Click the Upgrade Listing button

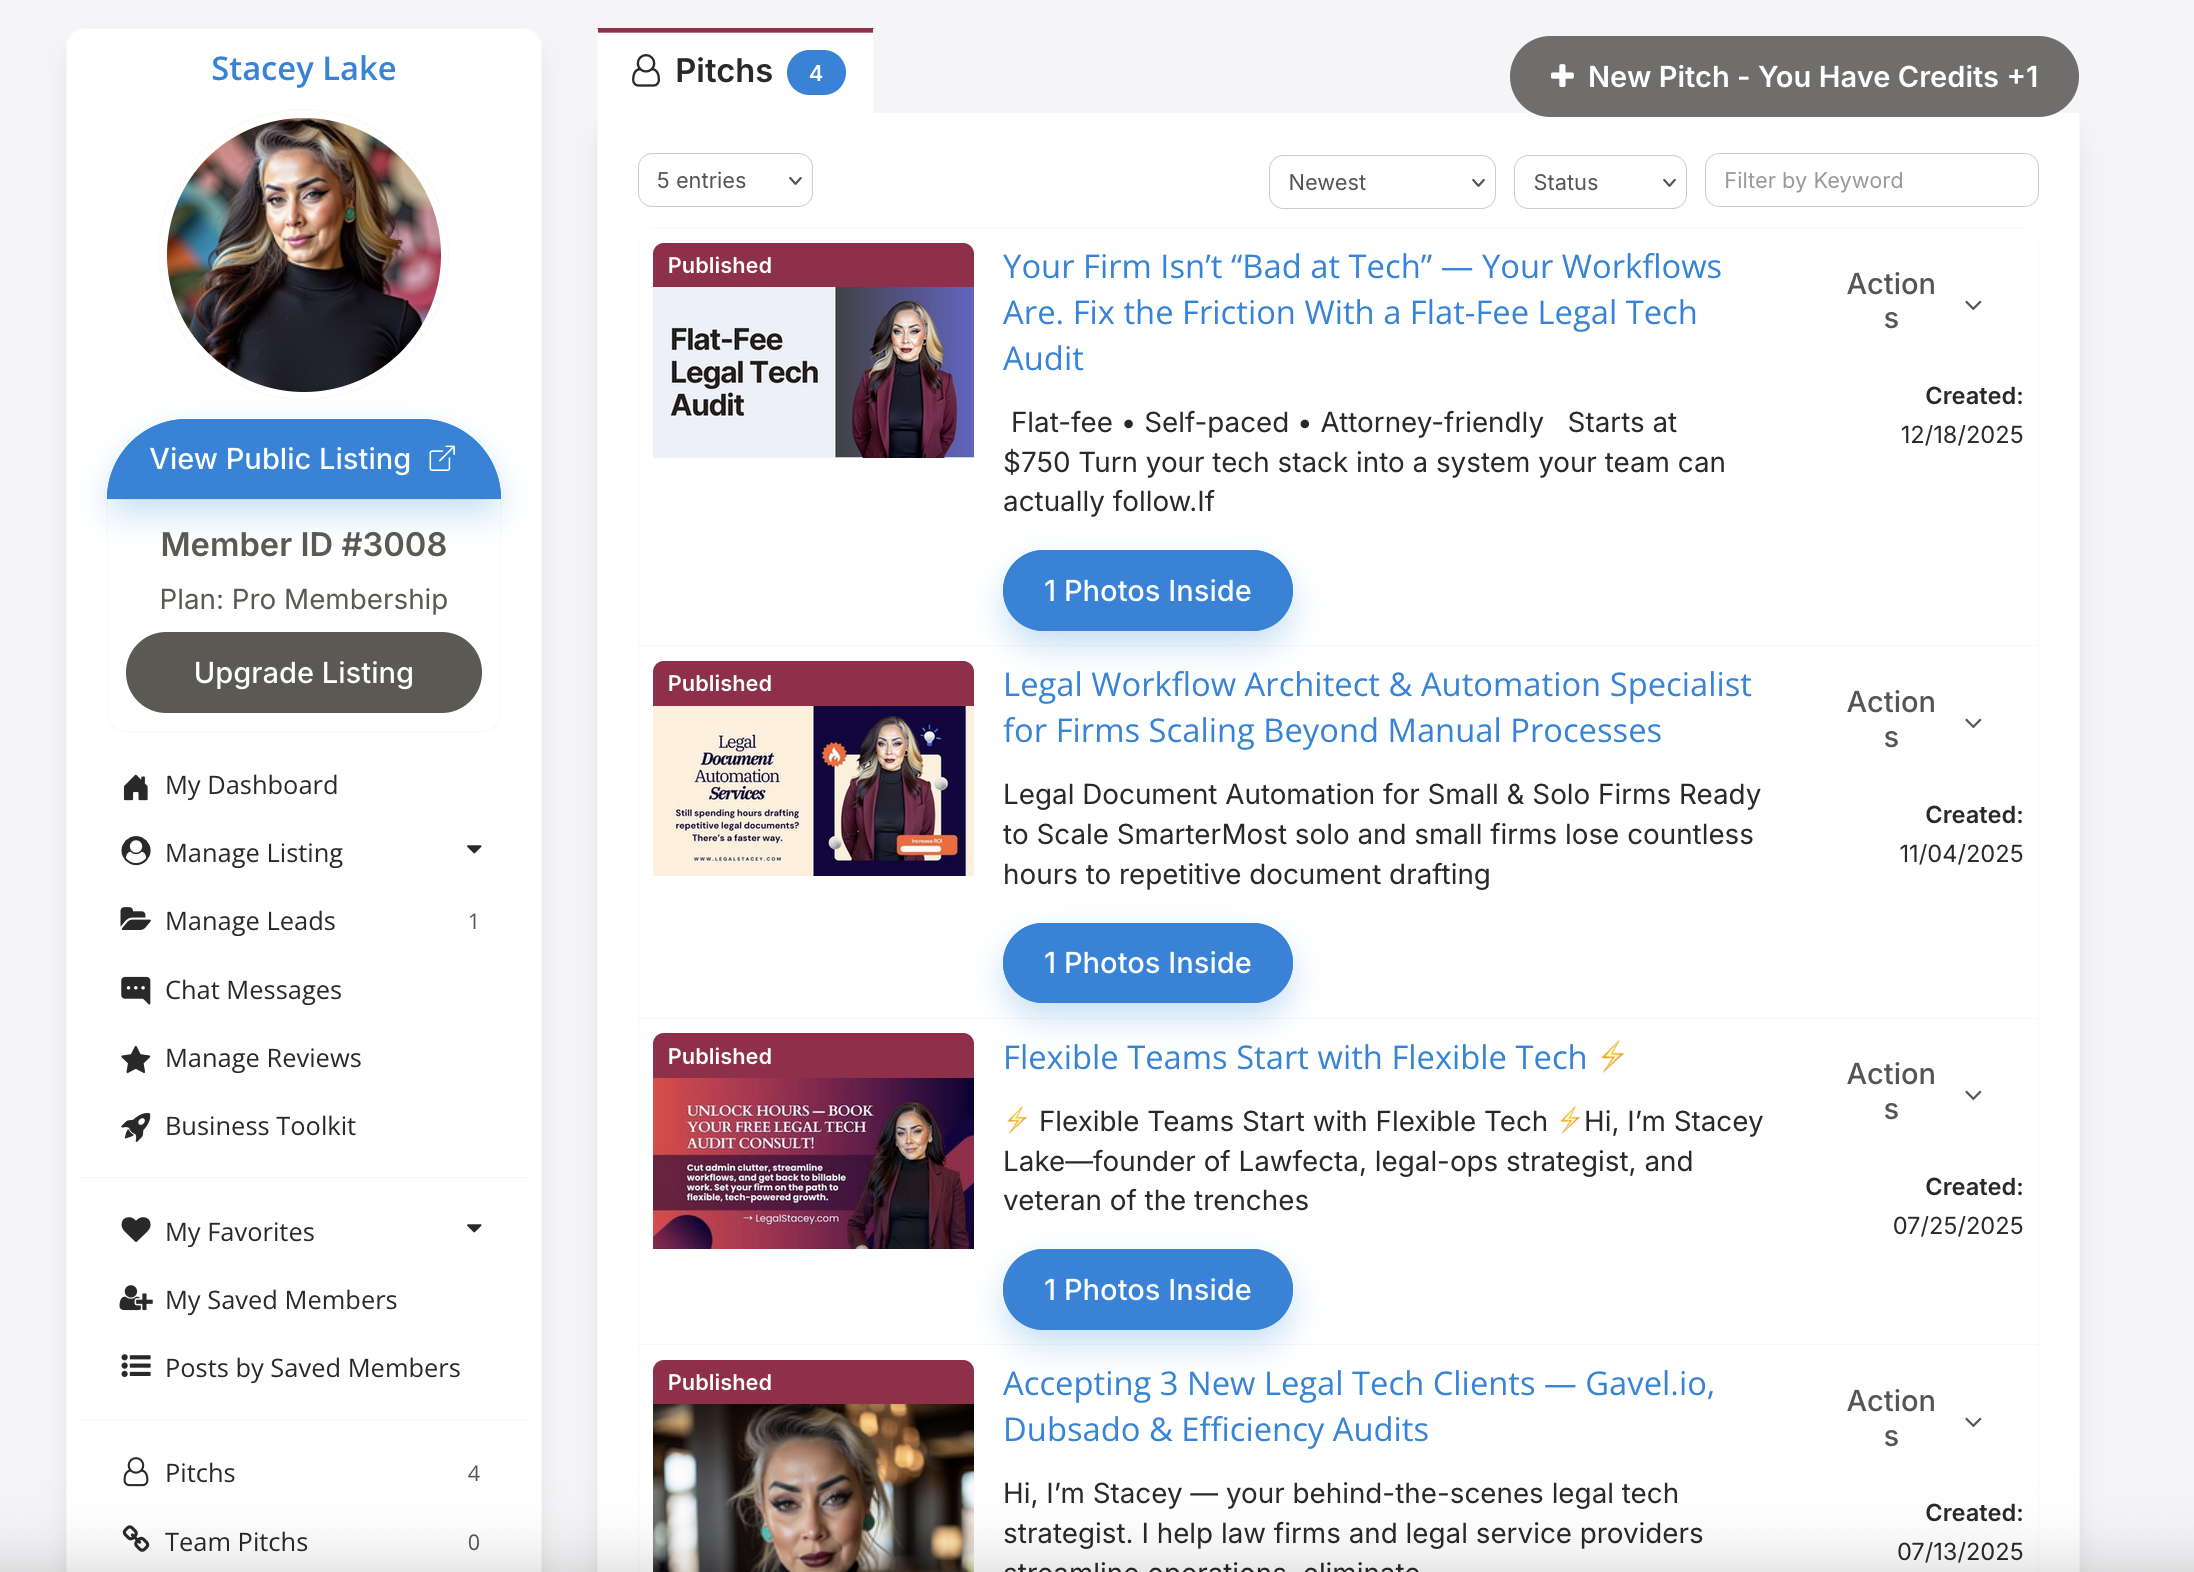tap(303, 673)
